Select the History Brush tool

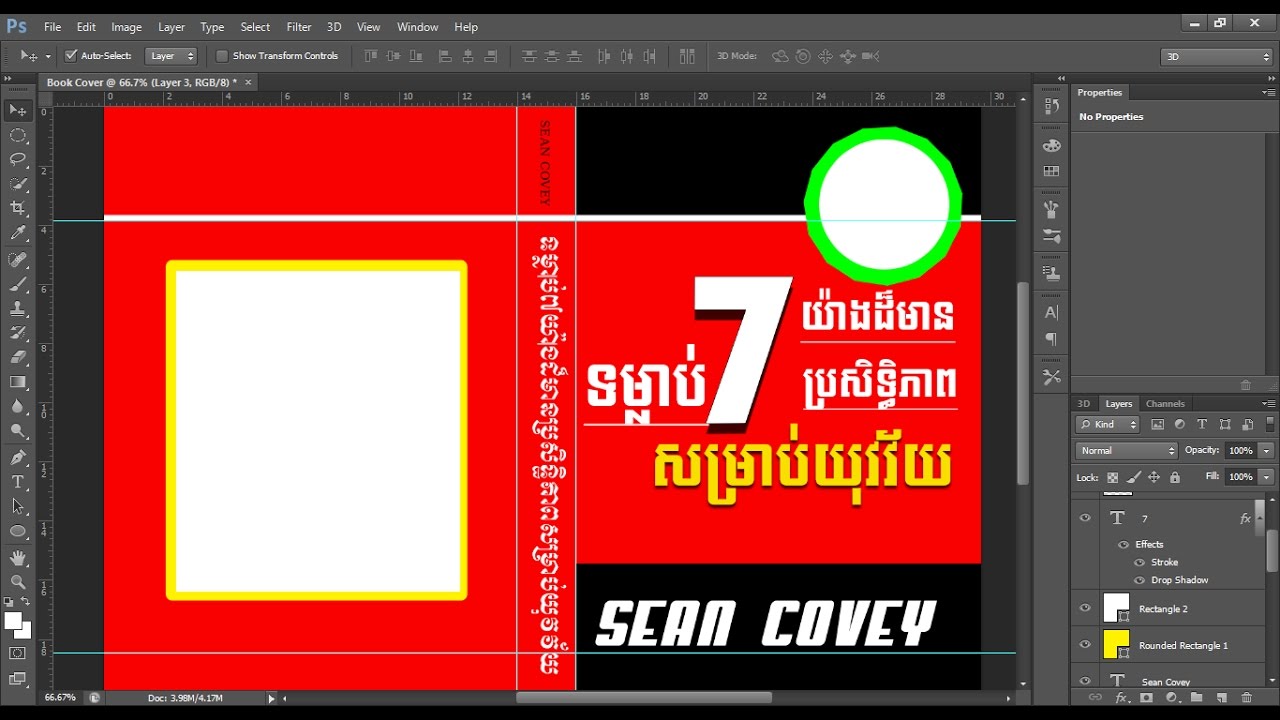[18, 332]
